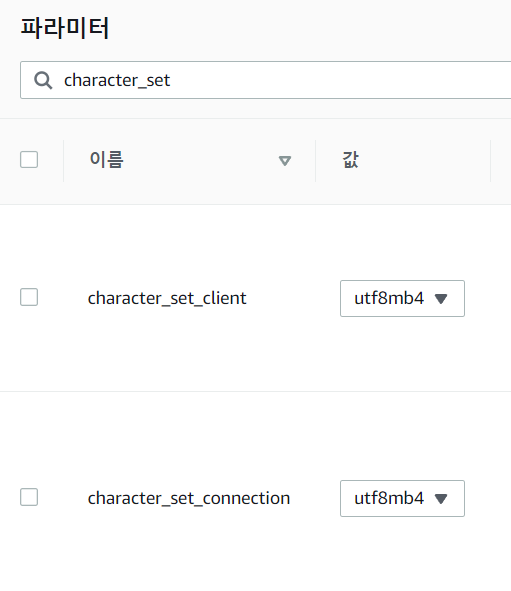The width and height of the screenshot is (511, 591).
Task: Click the arrow icon in character_set_client value
Action: point(441,299)
